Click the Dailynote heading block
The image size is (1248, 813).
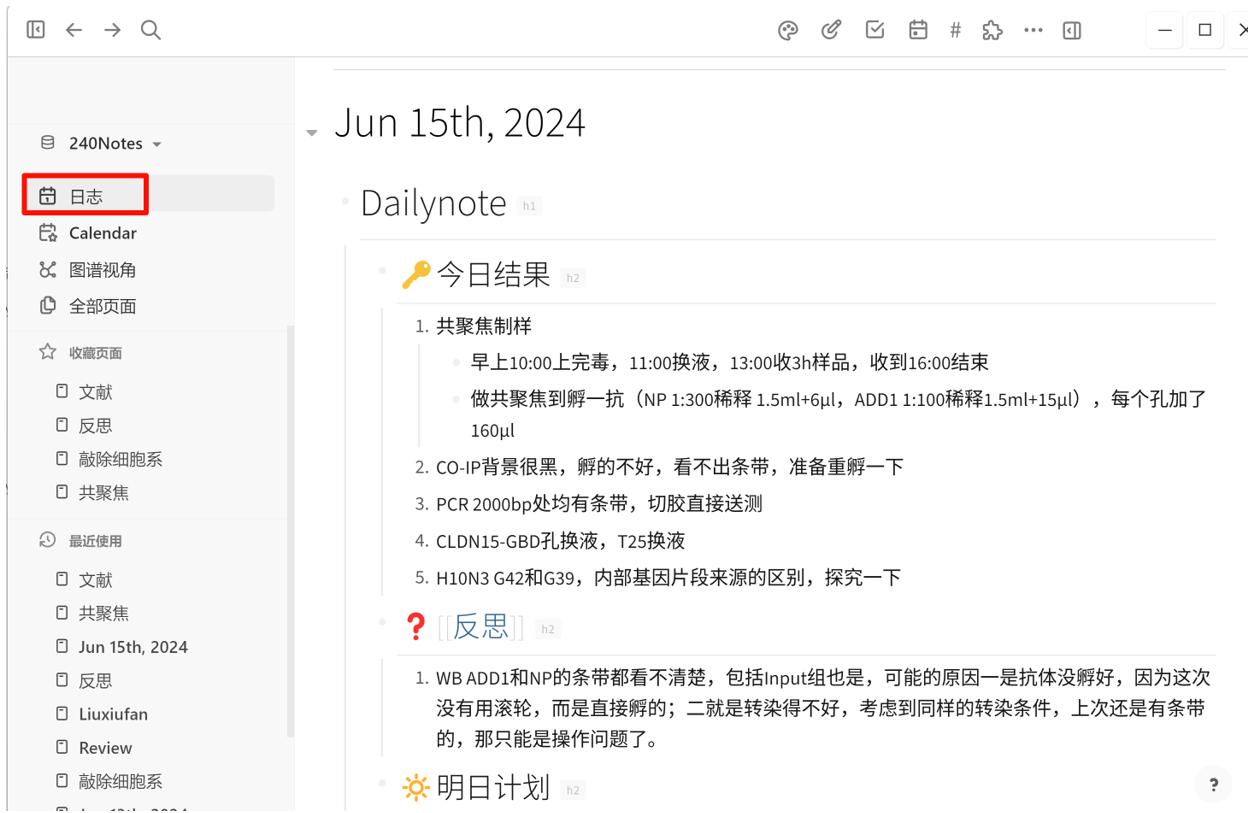434,204
